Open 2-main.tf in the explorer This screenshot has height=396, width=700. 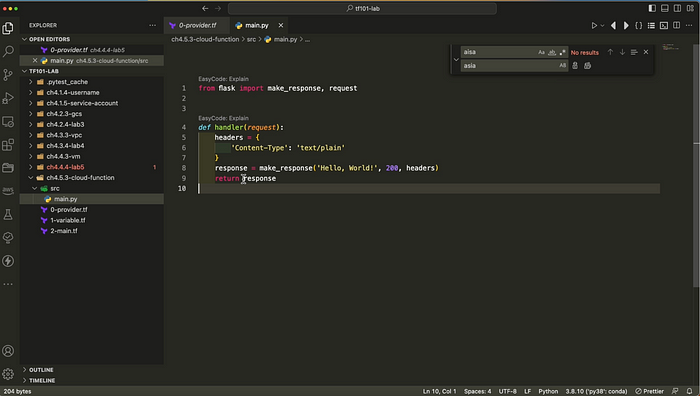click(63, 231)
